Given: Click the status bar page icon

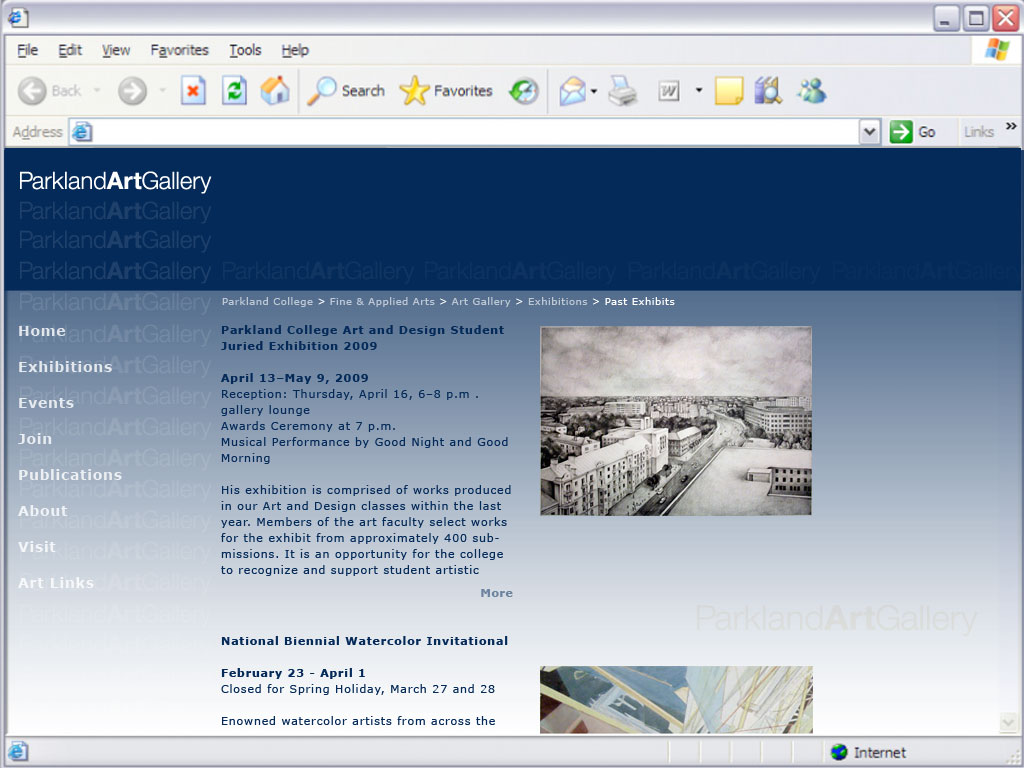Looking at the screenshot, I should coord(18,752).
